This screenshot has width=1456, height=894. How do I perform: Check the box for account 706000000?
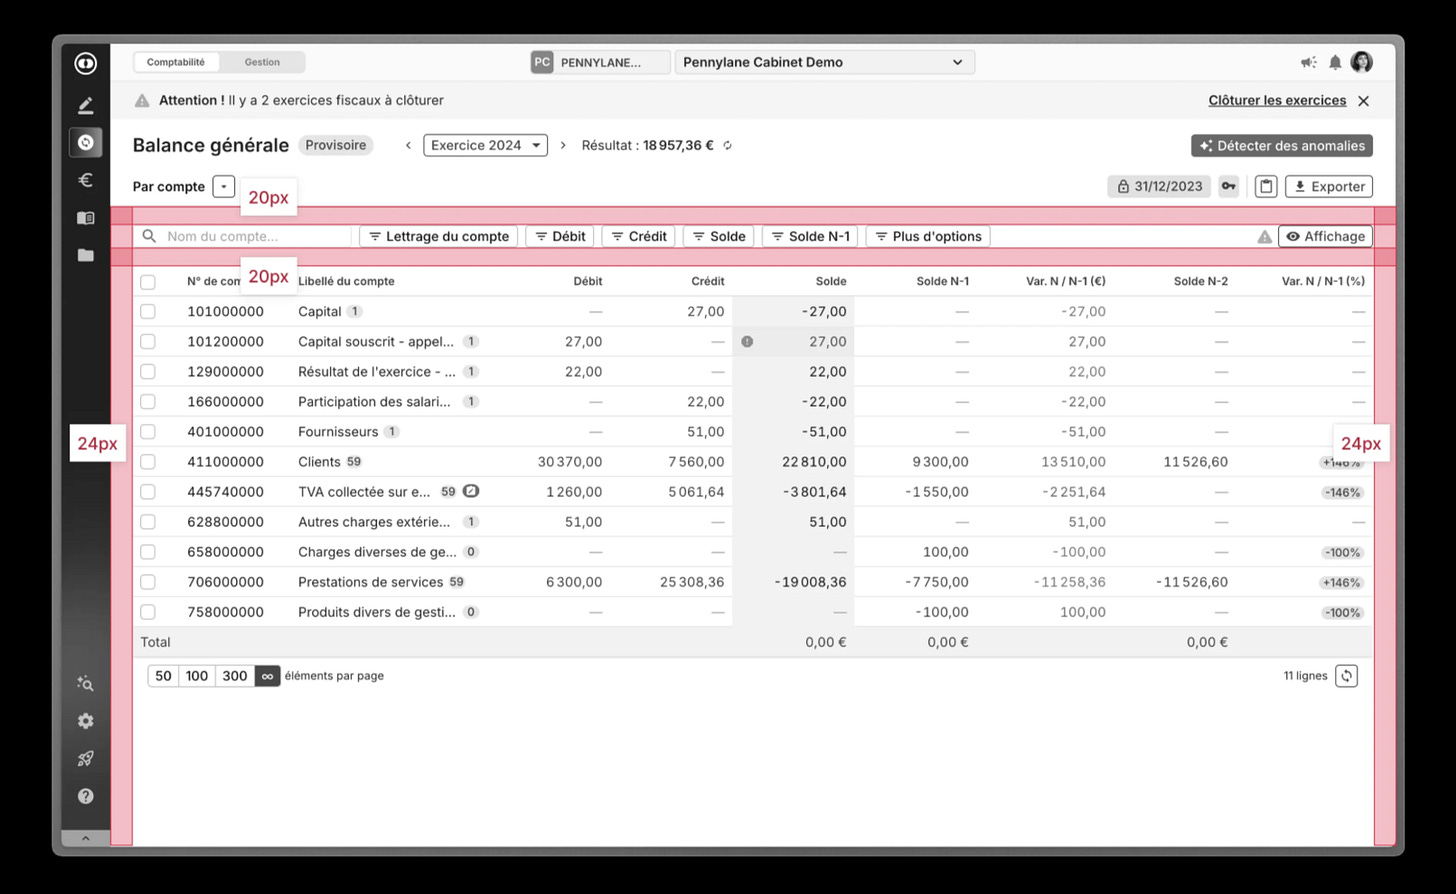[x=148, y=582]
